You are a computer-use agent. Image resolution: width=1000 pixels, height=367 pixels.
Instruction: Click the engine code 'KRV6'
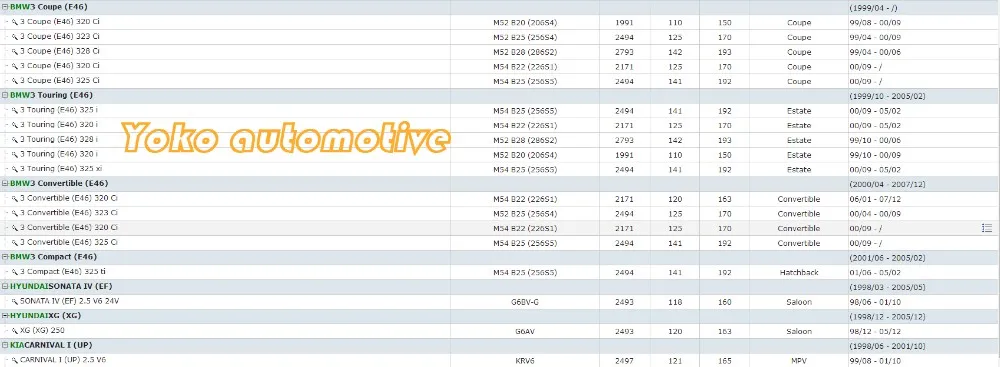525,361
